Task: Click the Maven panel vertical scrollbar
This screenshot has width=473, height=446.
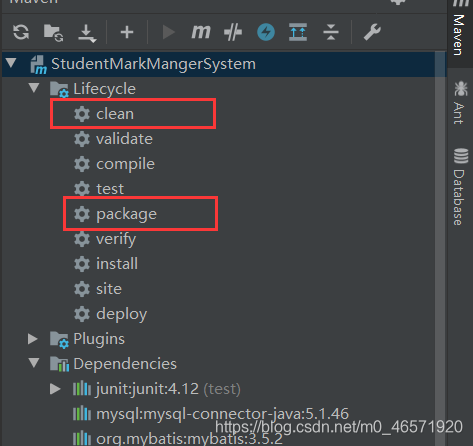Action: tap(440, 248)
